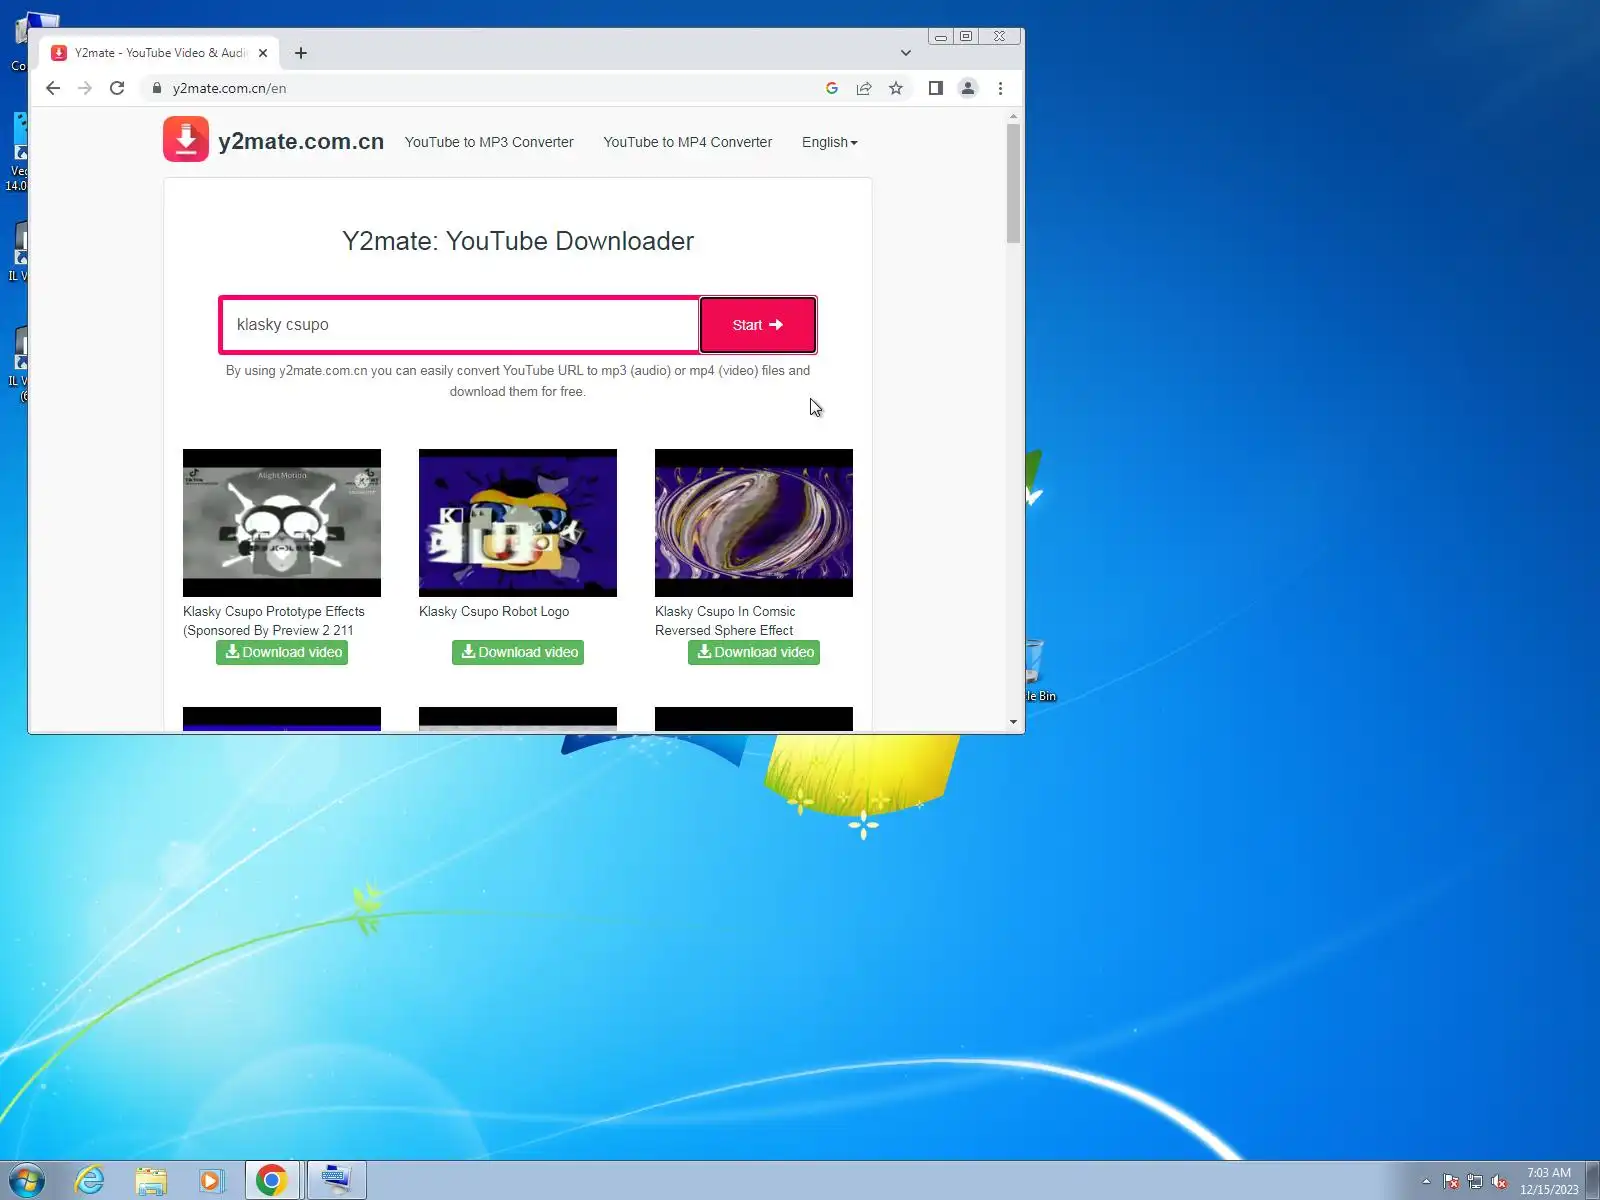
Task: Click the scrollbar down arrow
Action: coord(1013,722)
